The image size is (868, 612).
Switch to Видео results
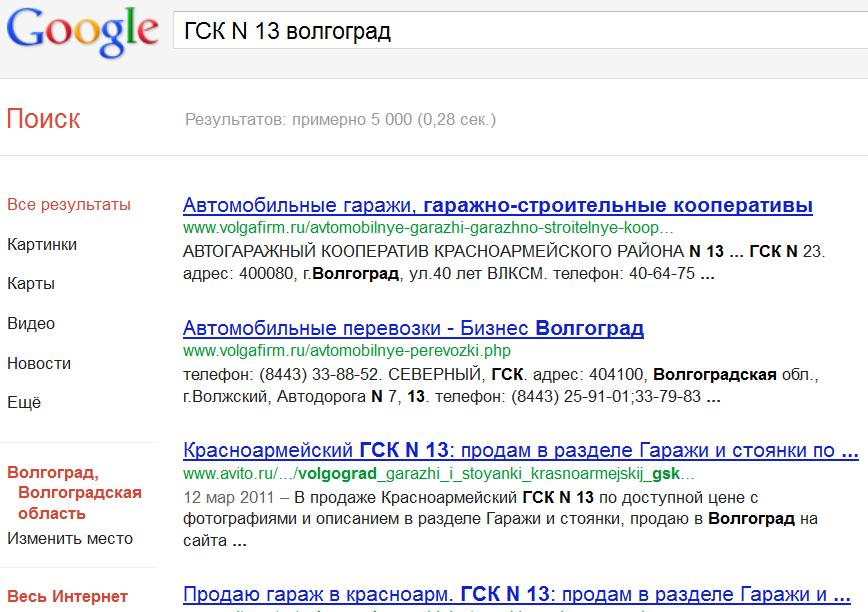pyautogui.click(x=31, y=324)
